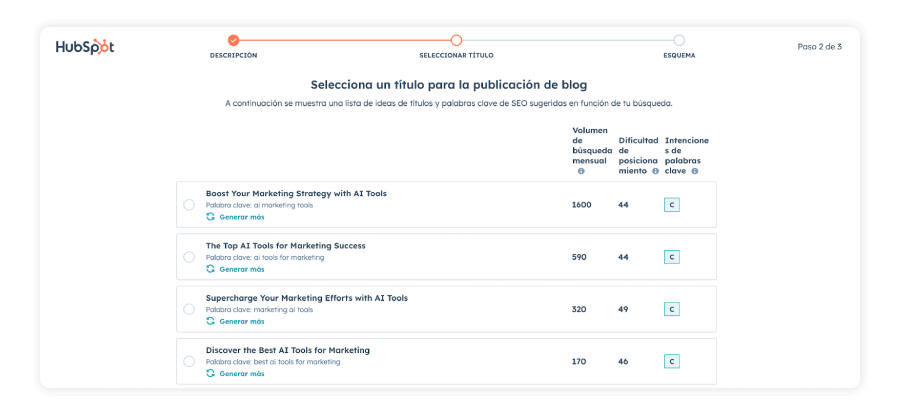Click the search volume value 1600
Screen dimensions: 901x416
coord(582,205)
